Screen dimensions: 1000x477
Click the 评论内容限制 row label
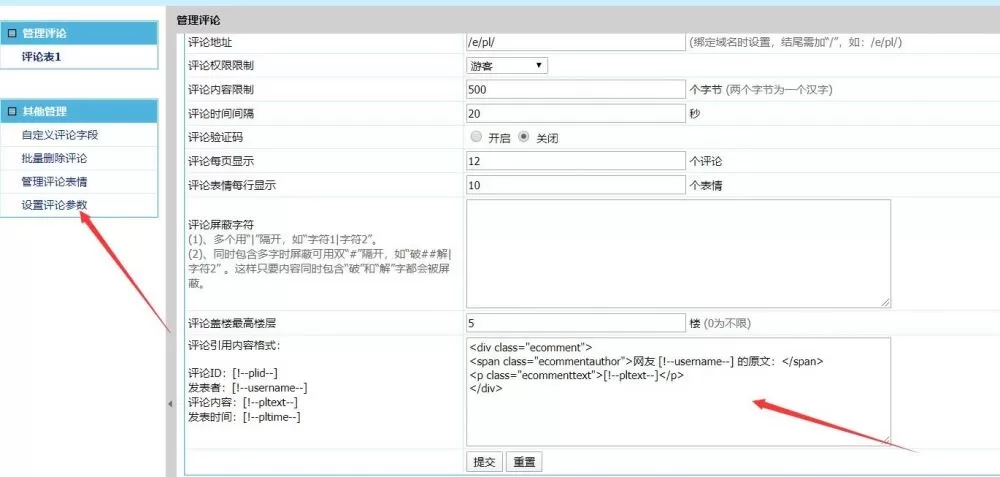pyautogui.click(x=221, y=90)
